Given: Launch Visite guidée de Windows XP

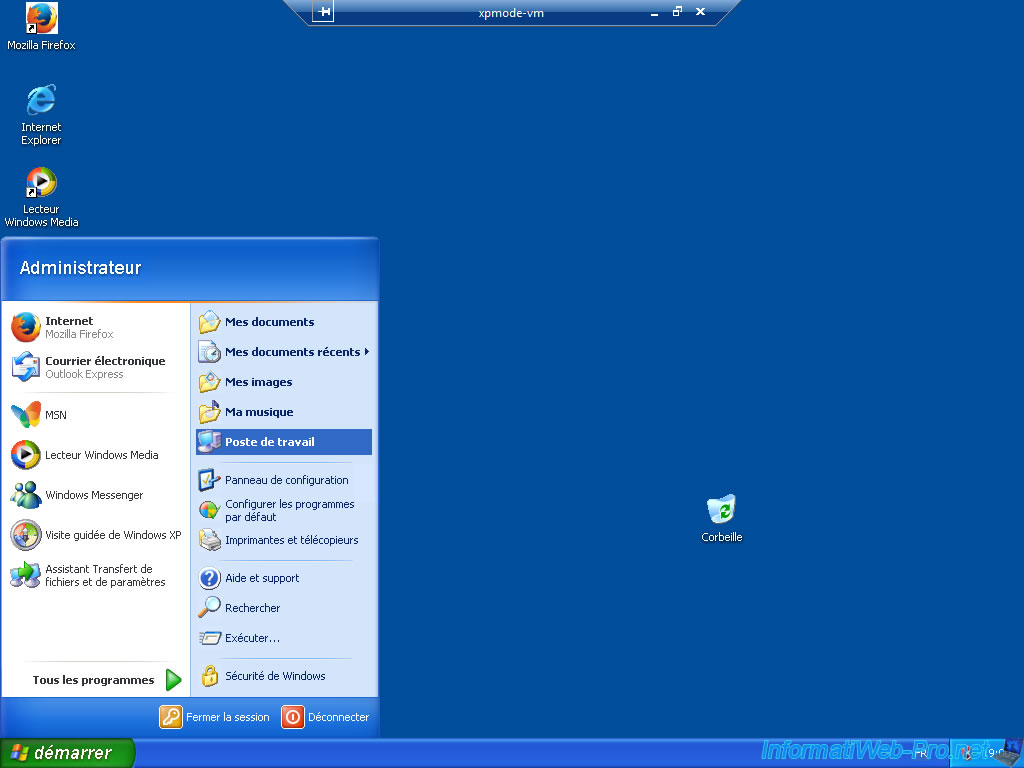Looking at the screenshot, I should coord(95,535).
